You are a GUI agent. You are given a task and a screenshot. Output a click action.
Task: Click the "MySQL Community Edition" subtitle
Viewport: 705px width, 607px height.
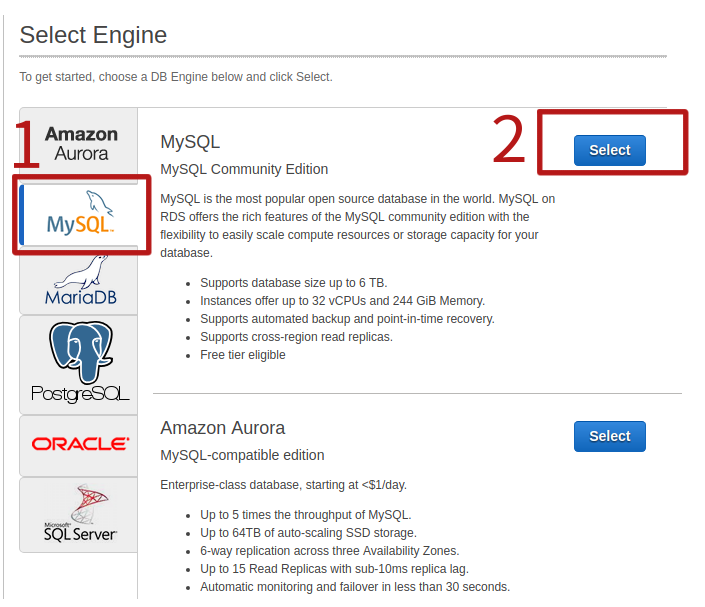(244, 169)
